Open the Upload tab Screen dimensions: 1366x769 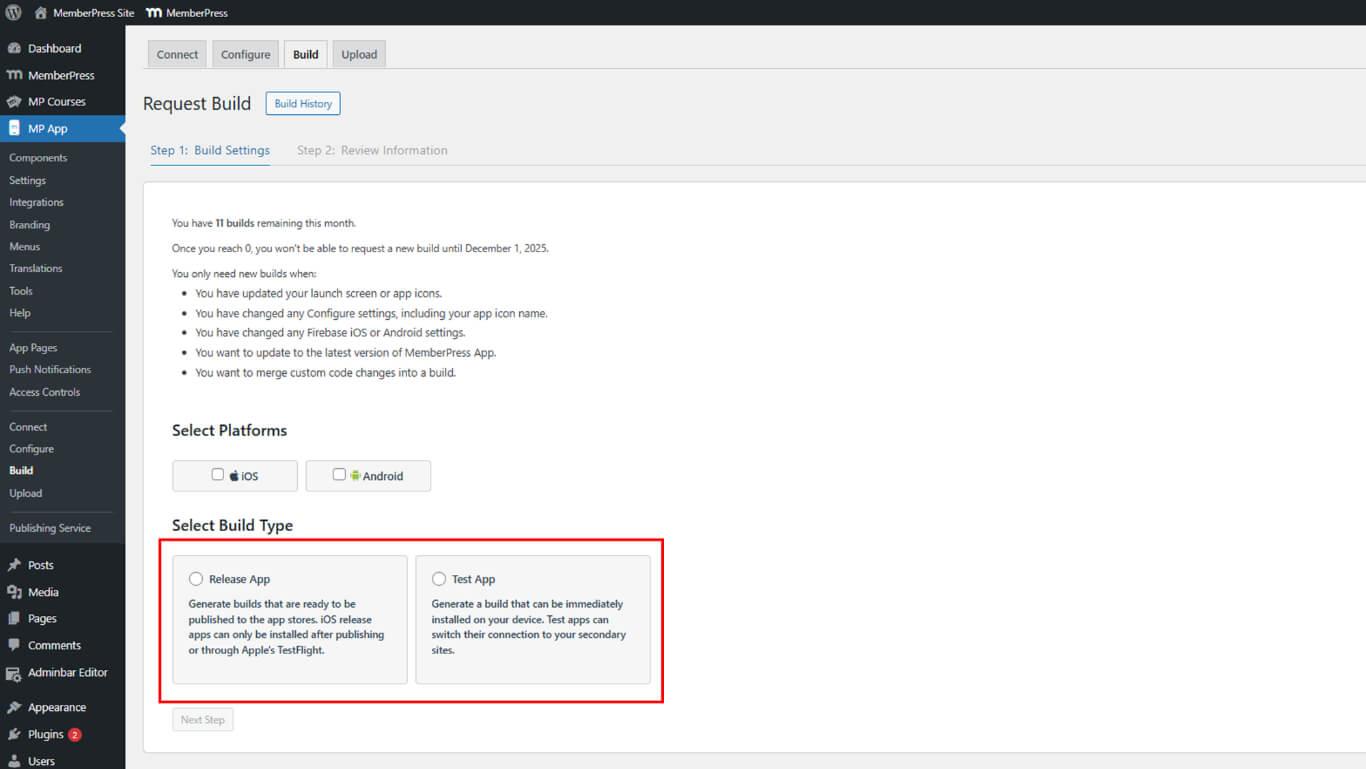click(x=359, y=55)
